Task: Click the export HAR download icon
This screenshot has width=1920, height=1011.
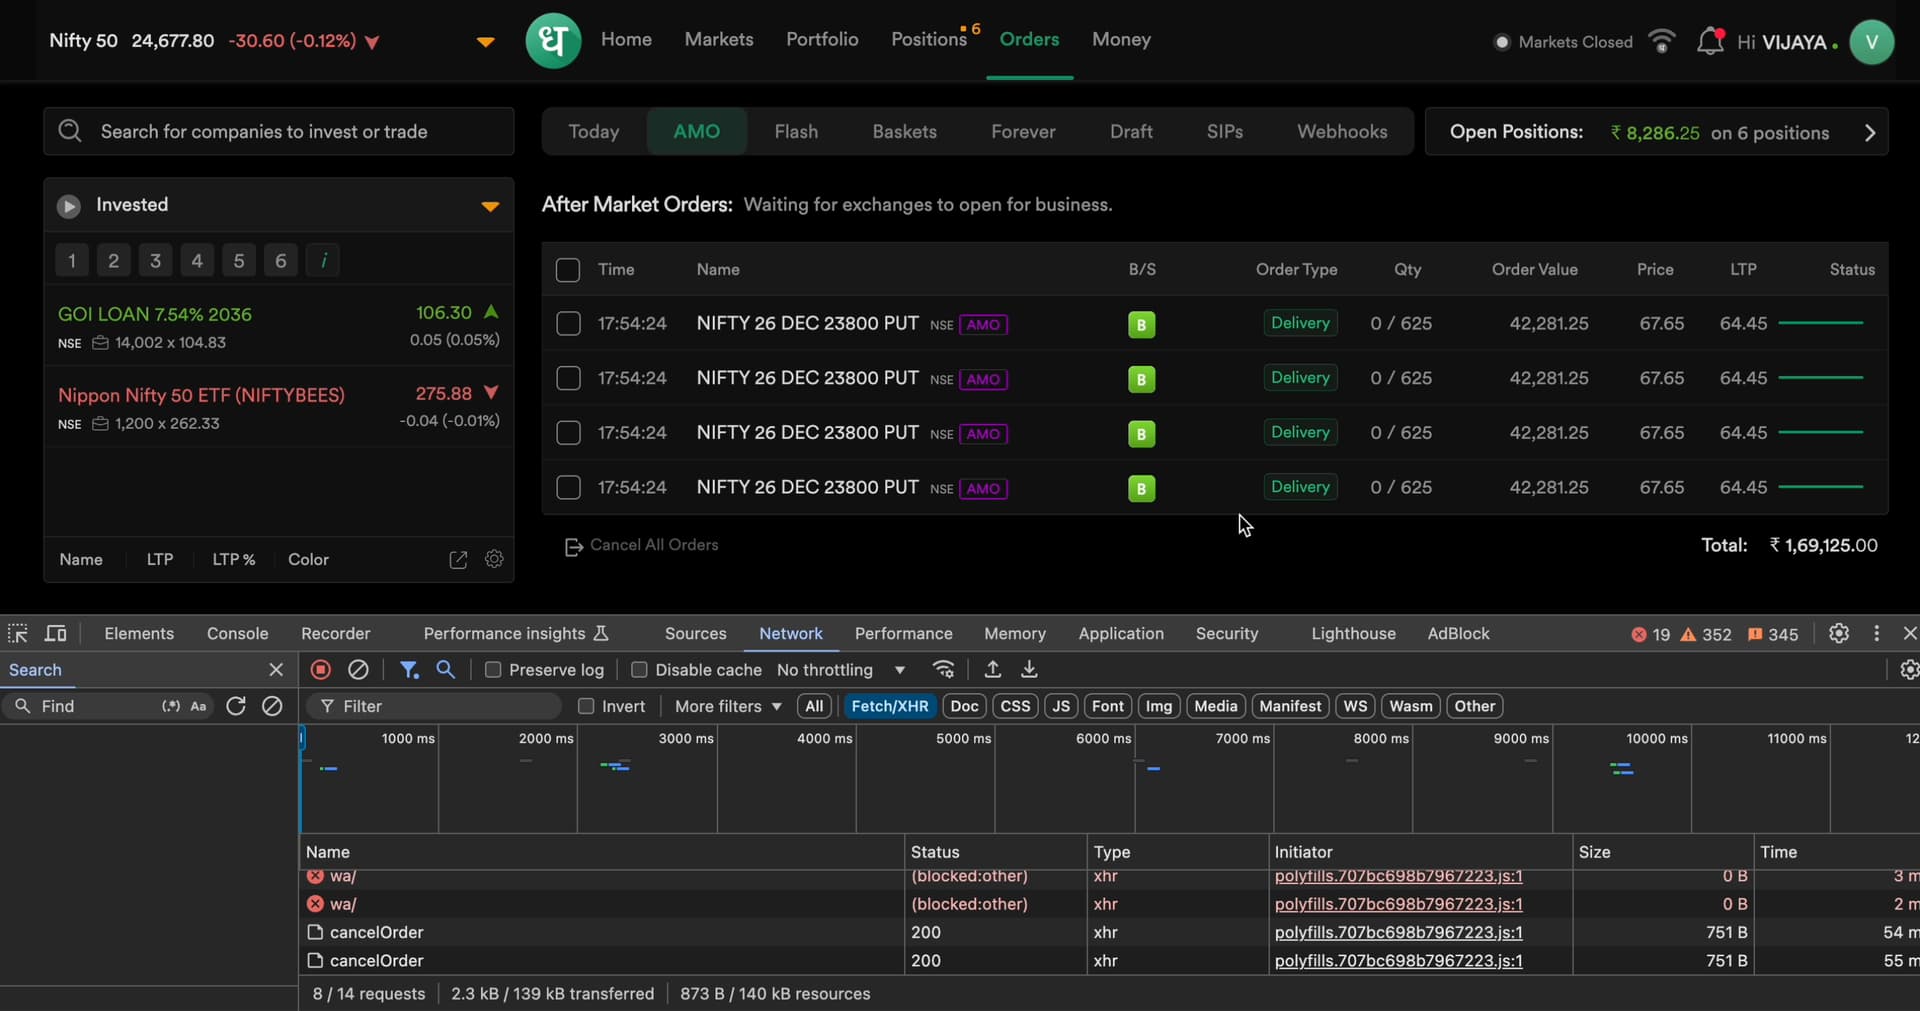Action: pos(1029,669)
